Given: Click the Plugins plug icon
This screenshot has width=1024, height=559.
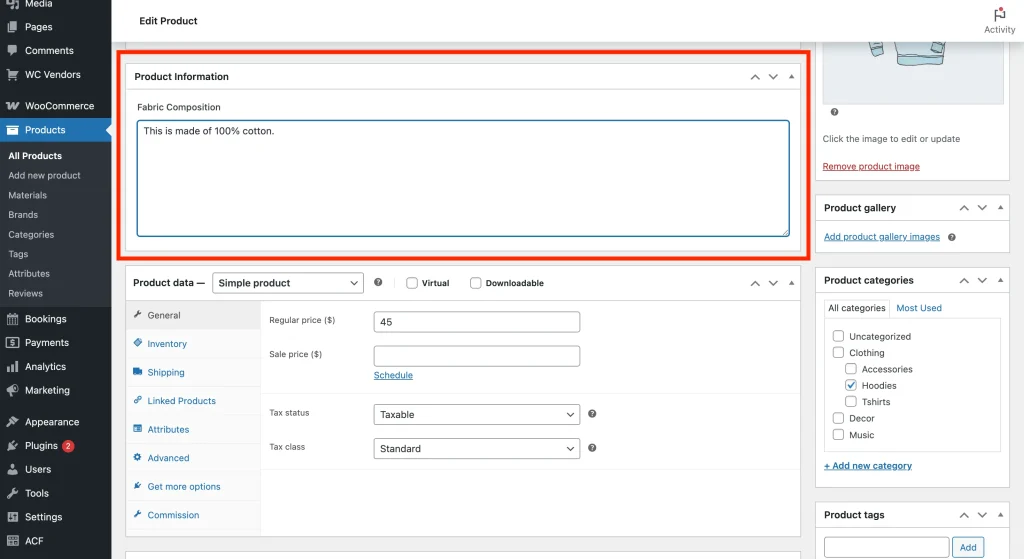Looking at the screenshot, I should pos(12,445).
